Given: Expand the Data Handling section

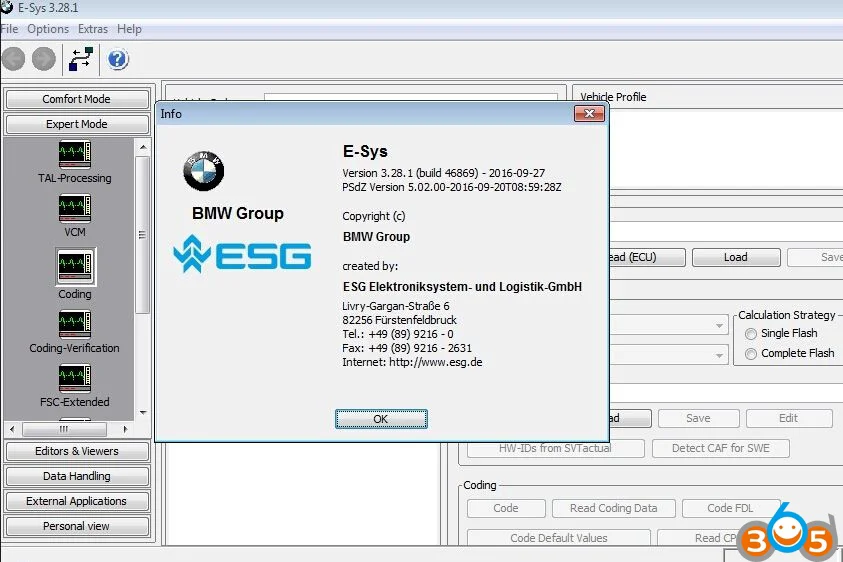Looking at the screenshot, I should tap(77, 476).
